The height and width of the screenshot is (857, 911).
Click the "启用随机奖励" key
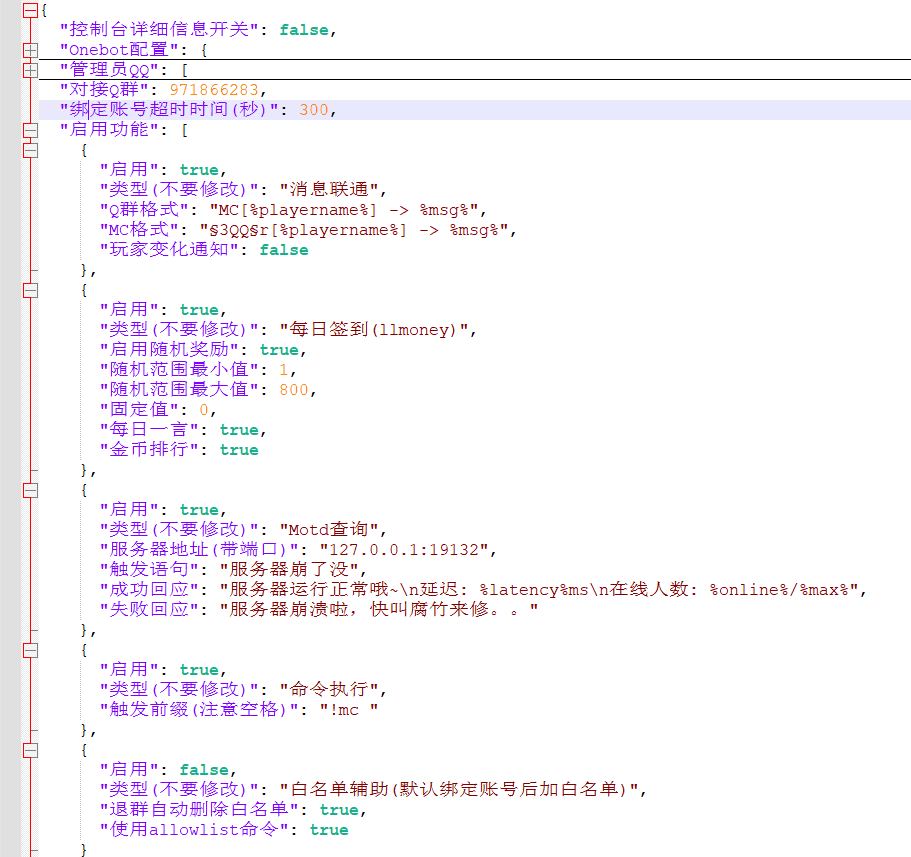[x=169, y=350]
